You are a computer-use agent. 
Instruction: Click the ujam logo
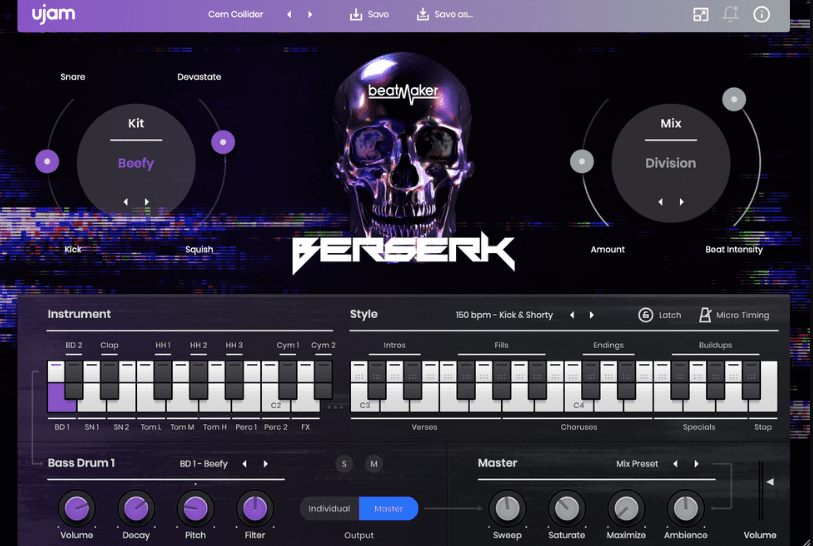point(53,14)
